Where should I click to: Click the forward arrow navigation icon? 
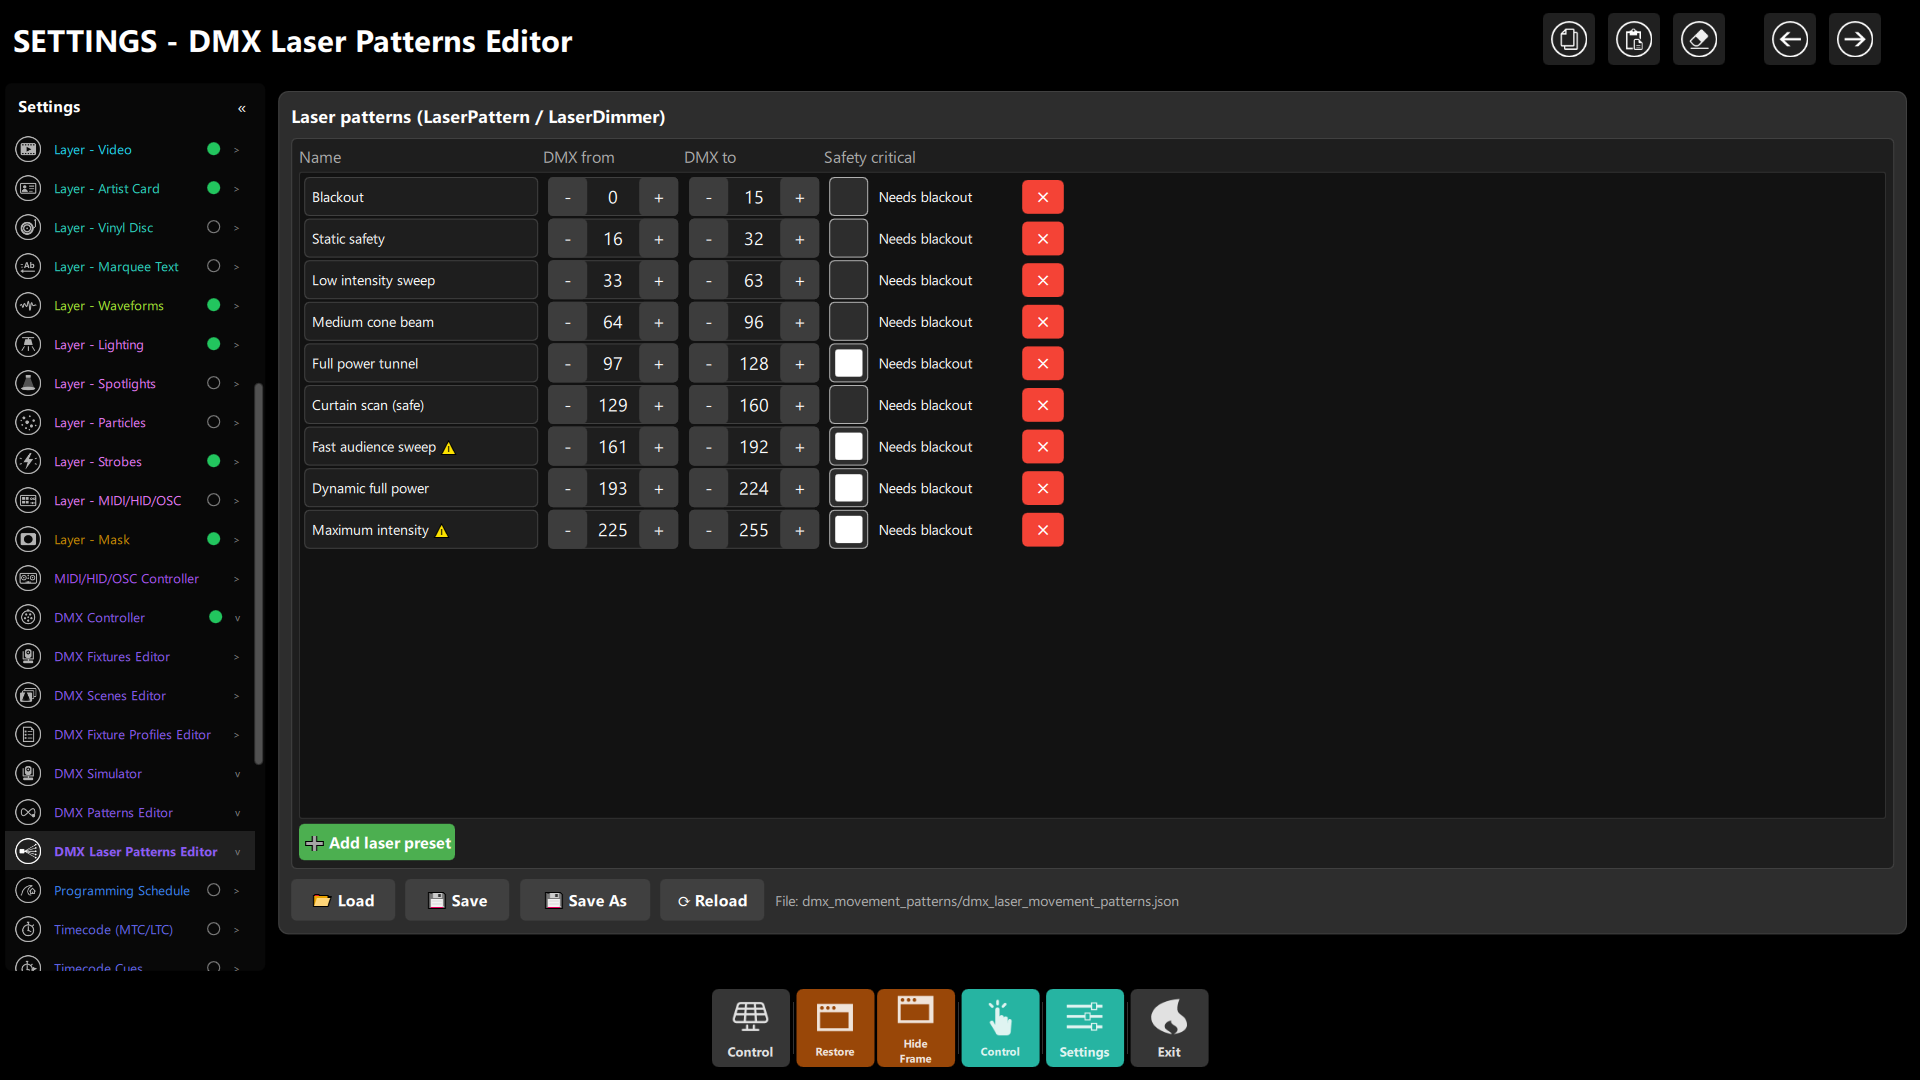(1855, 40)
